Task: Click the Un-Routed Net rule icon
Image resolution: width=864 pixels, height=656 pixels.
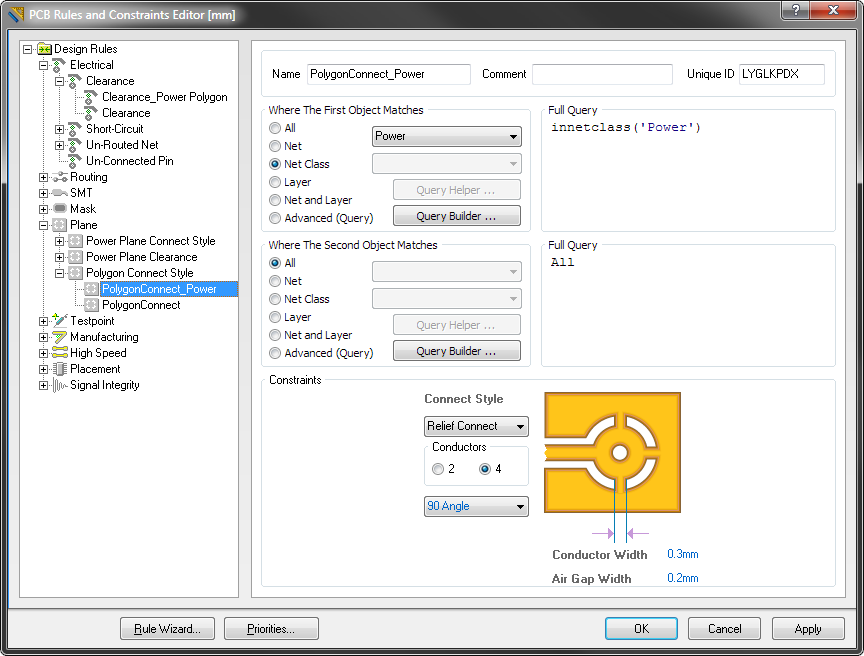Action: (75, 145)
